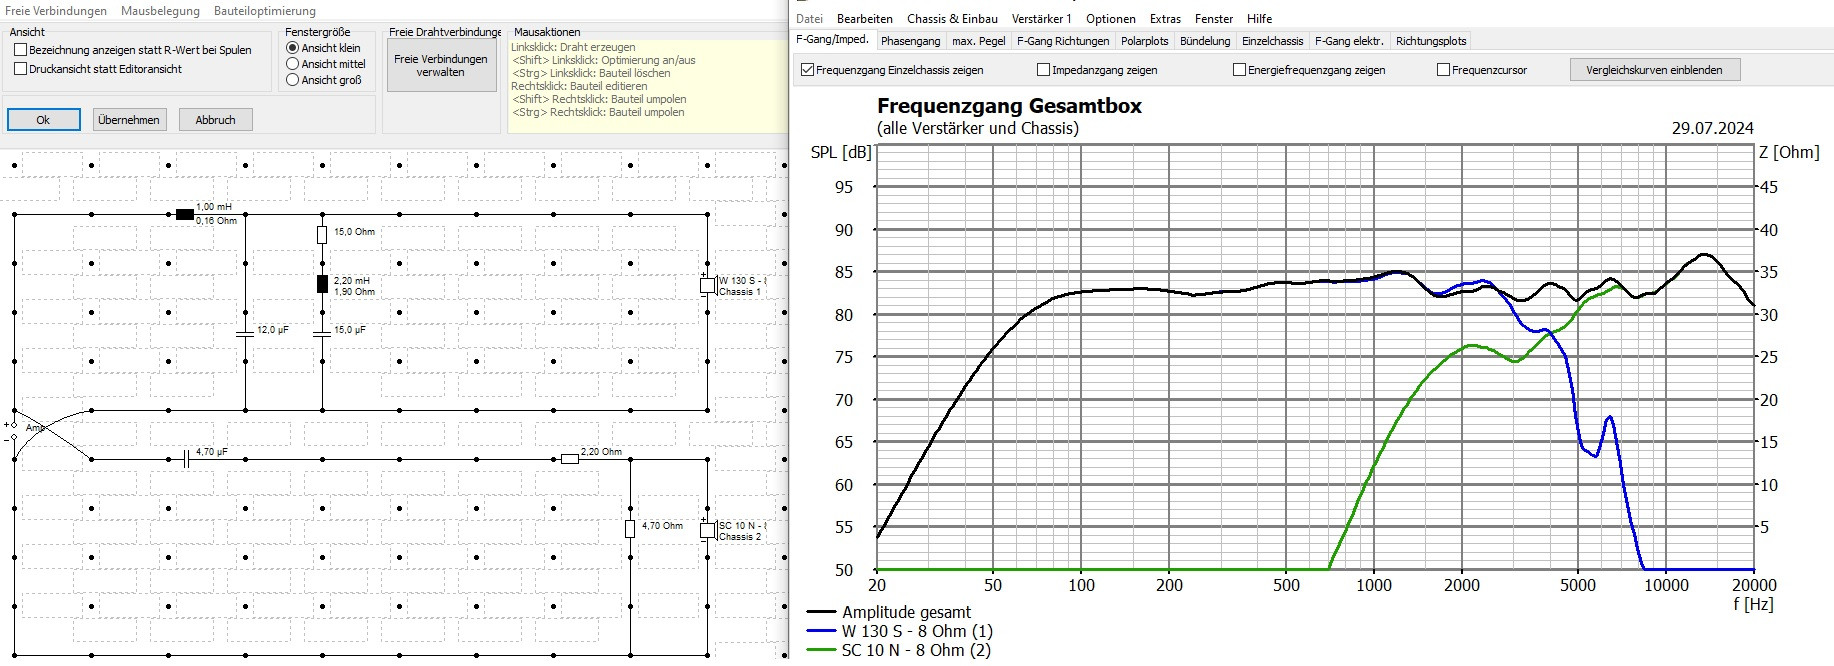Enable Druckansicht statt Editoransicht
1834x666 pixels.
pos(20,69)
